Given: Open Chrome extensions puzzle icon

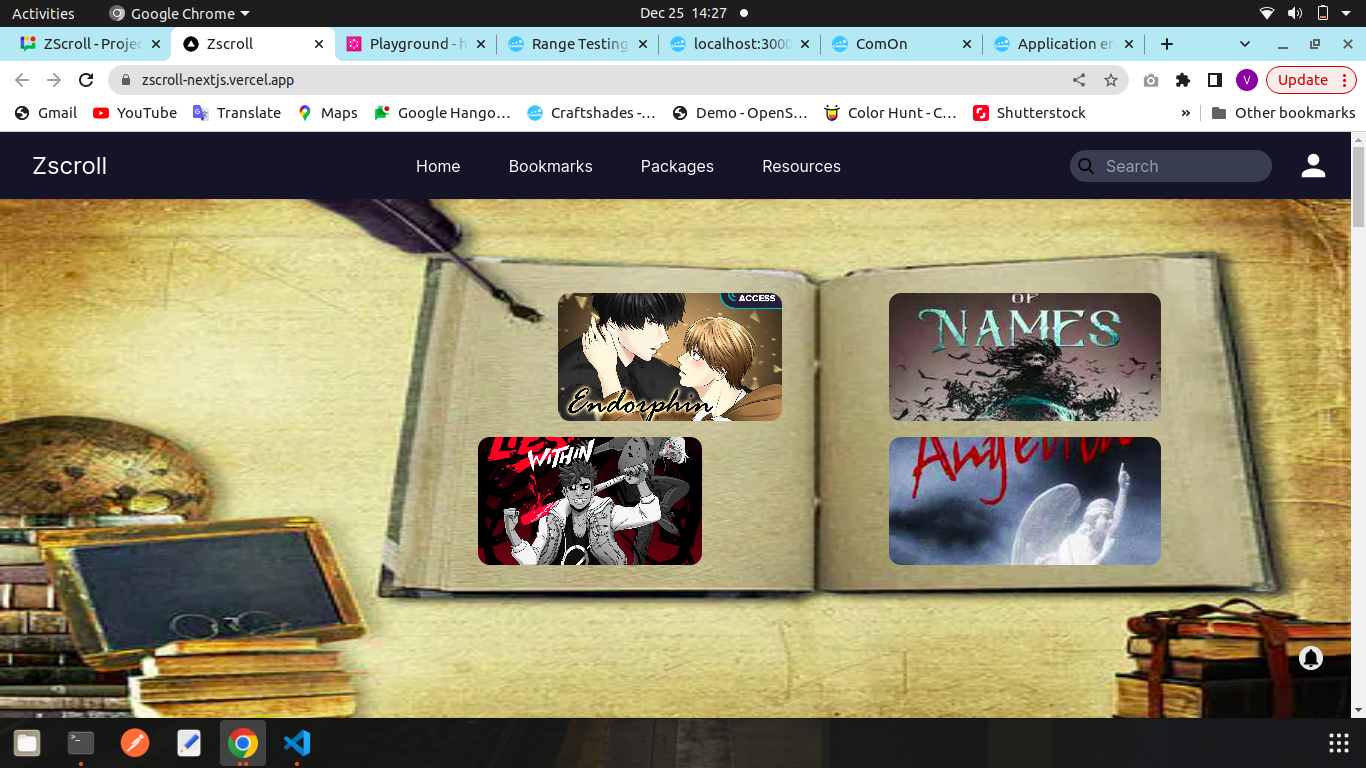Looking at the screenshot, I should [1183, 80].
